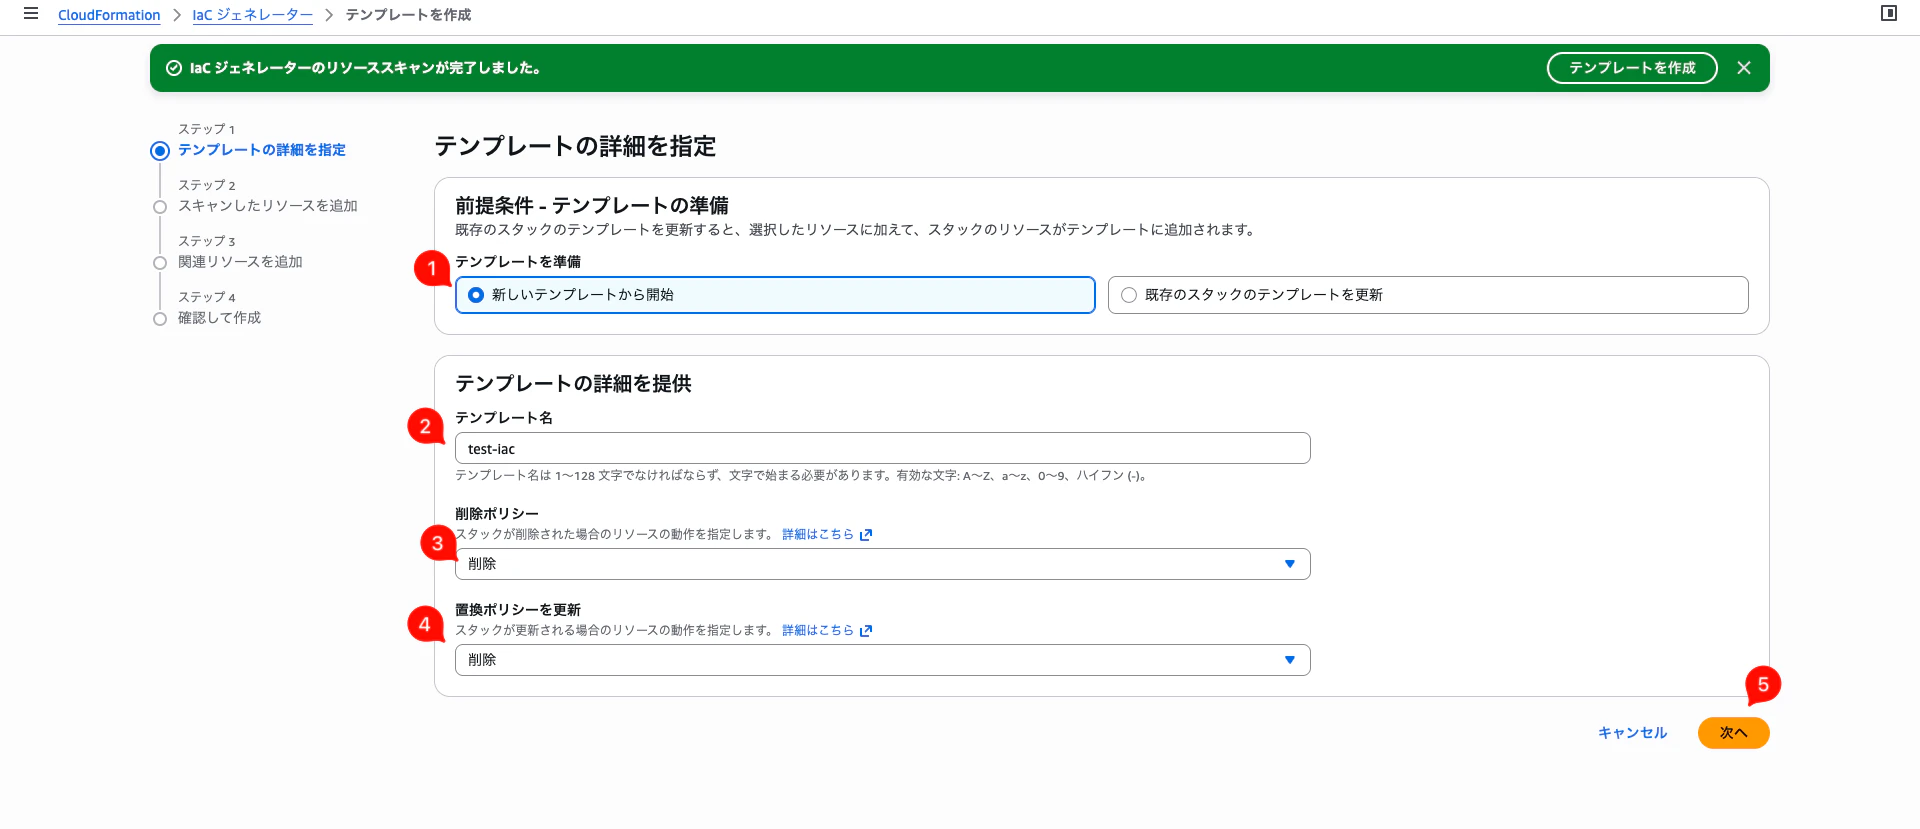Open the hamburger navigation menu icon

tap(31, 14)
